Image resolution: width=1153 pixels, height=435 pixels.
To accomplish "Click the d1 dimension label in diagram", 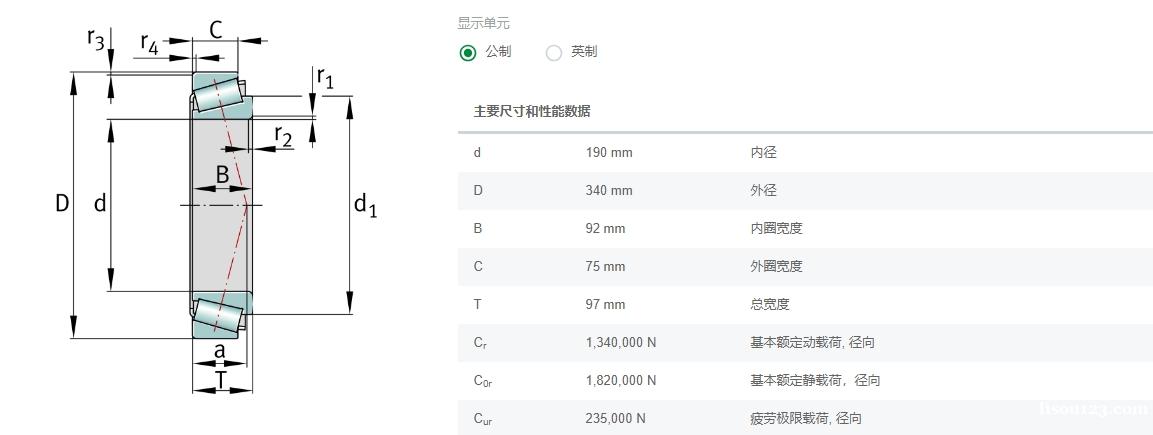I will tap(365, 205).
